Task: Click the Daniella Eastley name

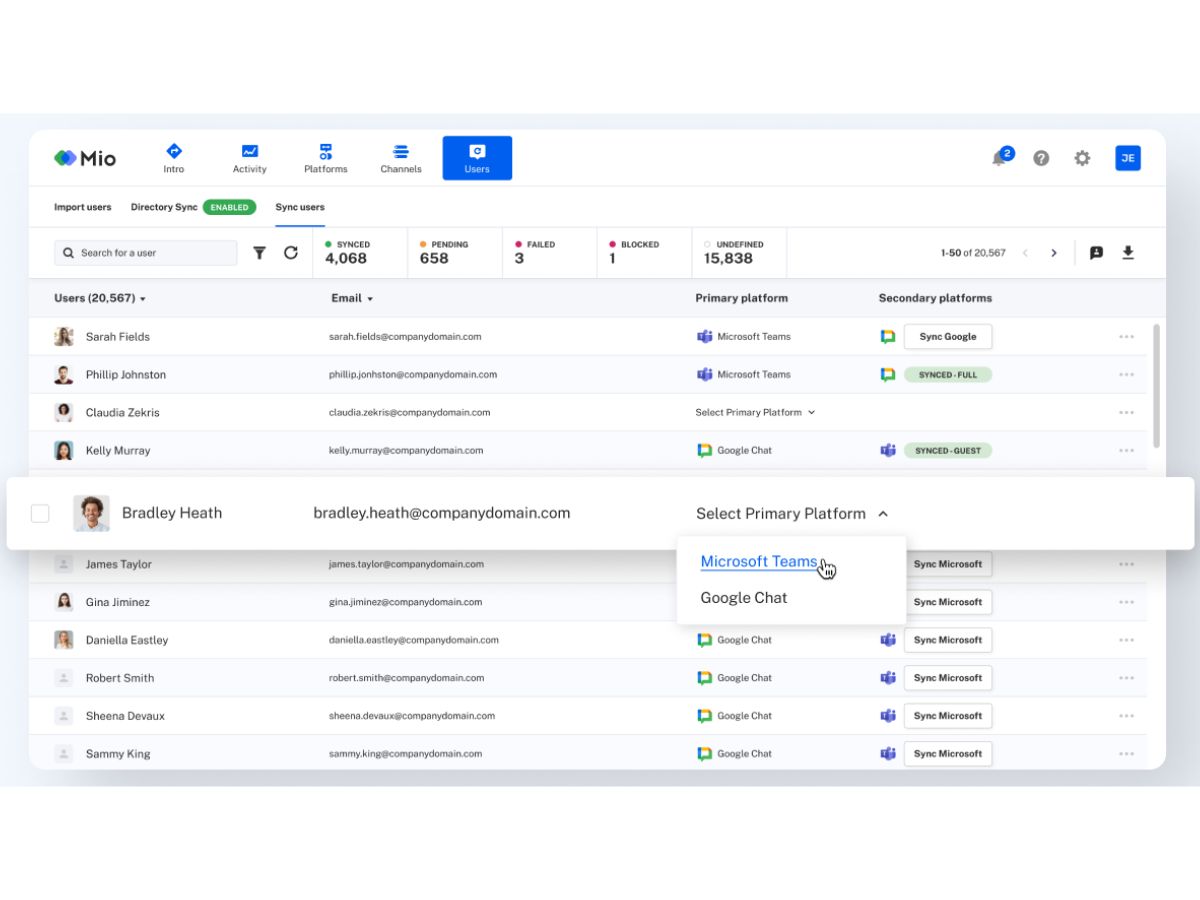Action: point(127,640)
